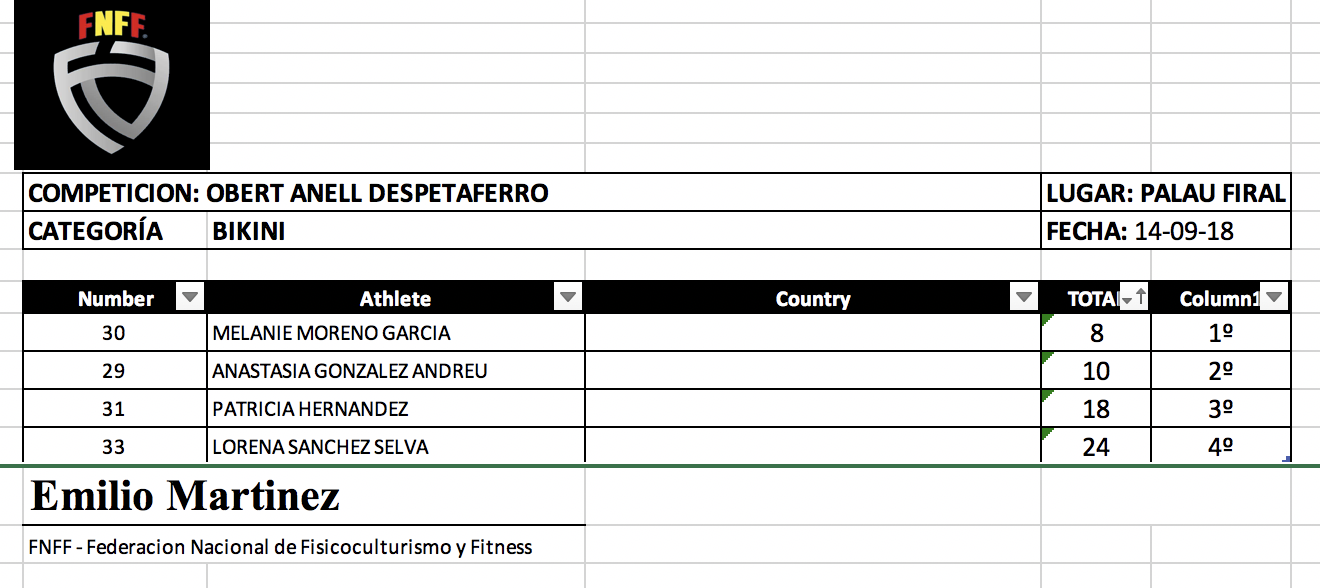Click the FNFF shield logo image
Image resolution: width=1320 pixels, height=588 pixels.
tap(111, 85)
